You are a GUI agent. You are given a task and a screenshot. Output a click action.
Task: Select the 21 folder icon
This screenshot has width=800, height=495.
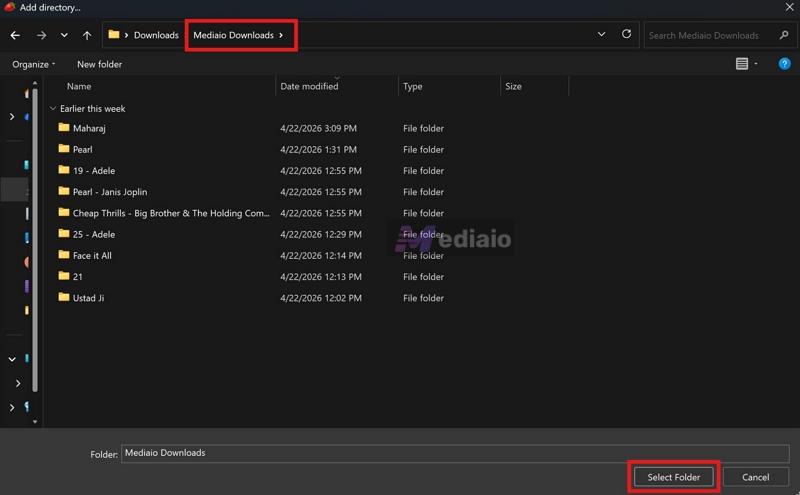[x=64, y=276]
